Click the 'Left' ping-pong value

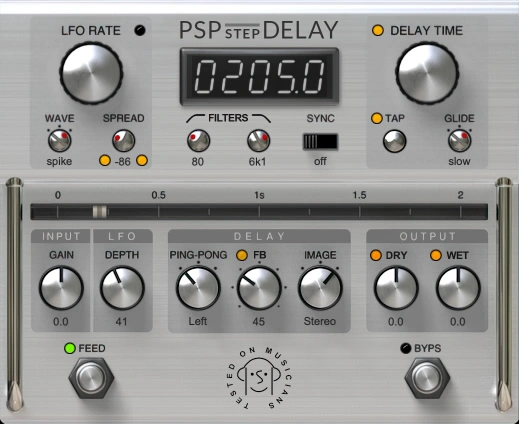click(x=198, y=321)
